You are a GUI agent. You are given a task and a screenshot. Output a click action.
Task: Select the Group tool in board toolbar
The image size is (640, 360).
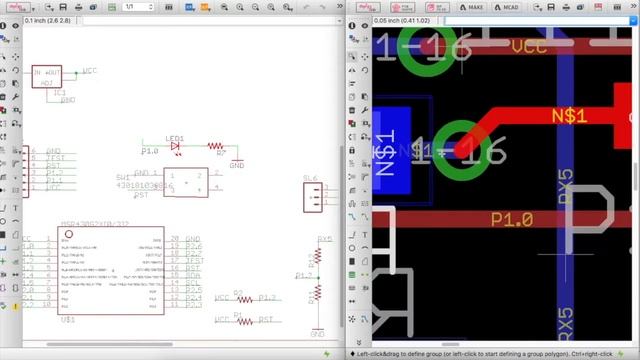tap(352, 56)
